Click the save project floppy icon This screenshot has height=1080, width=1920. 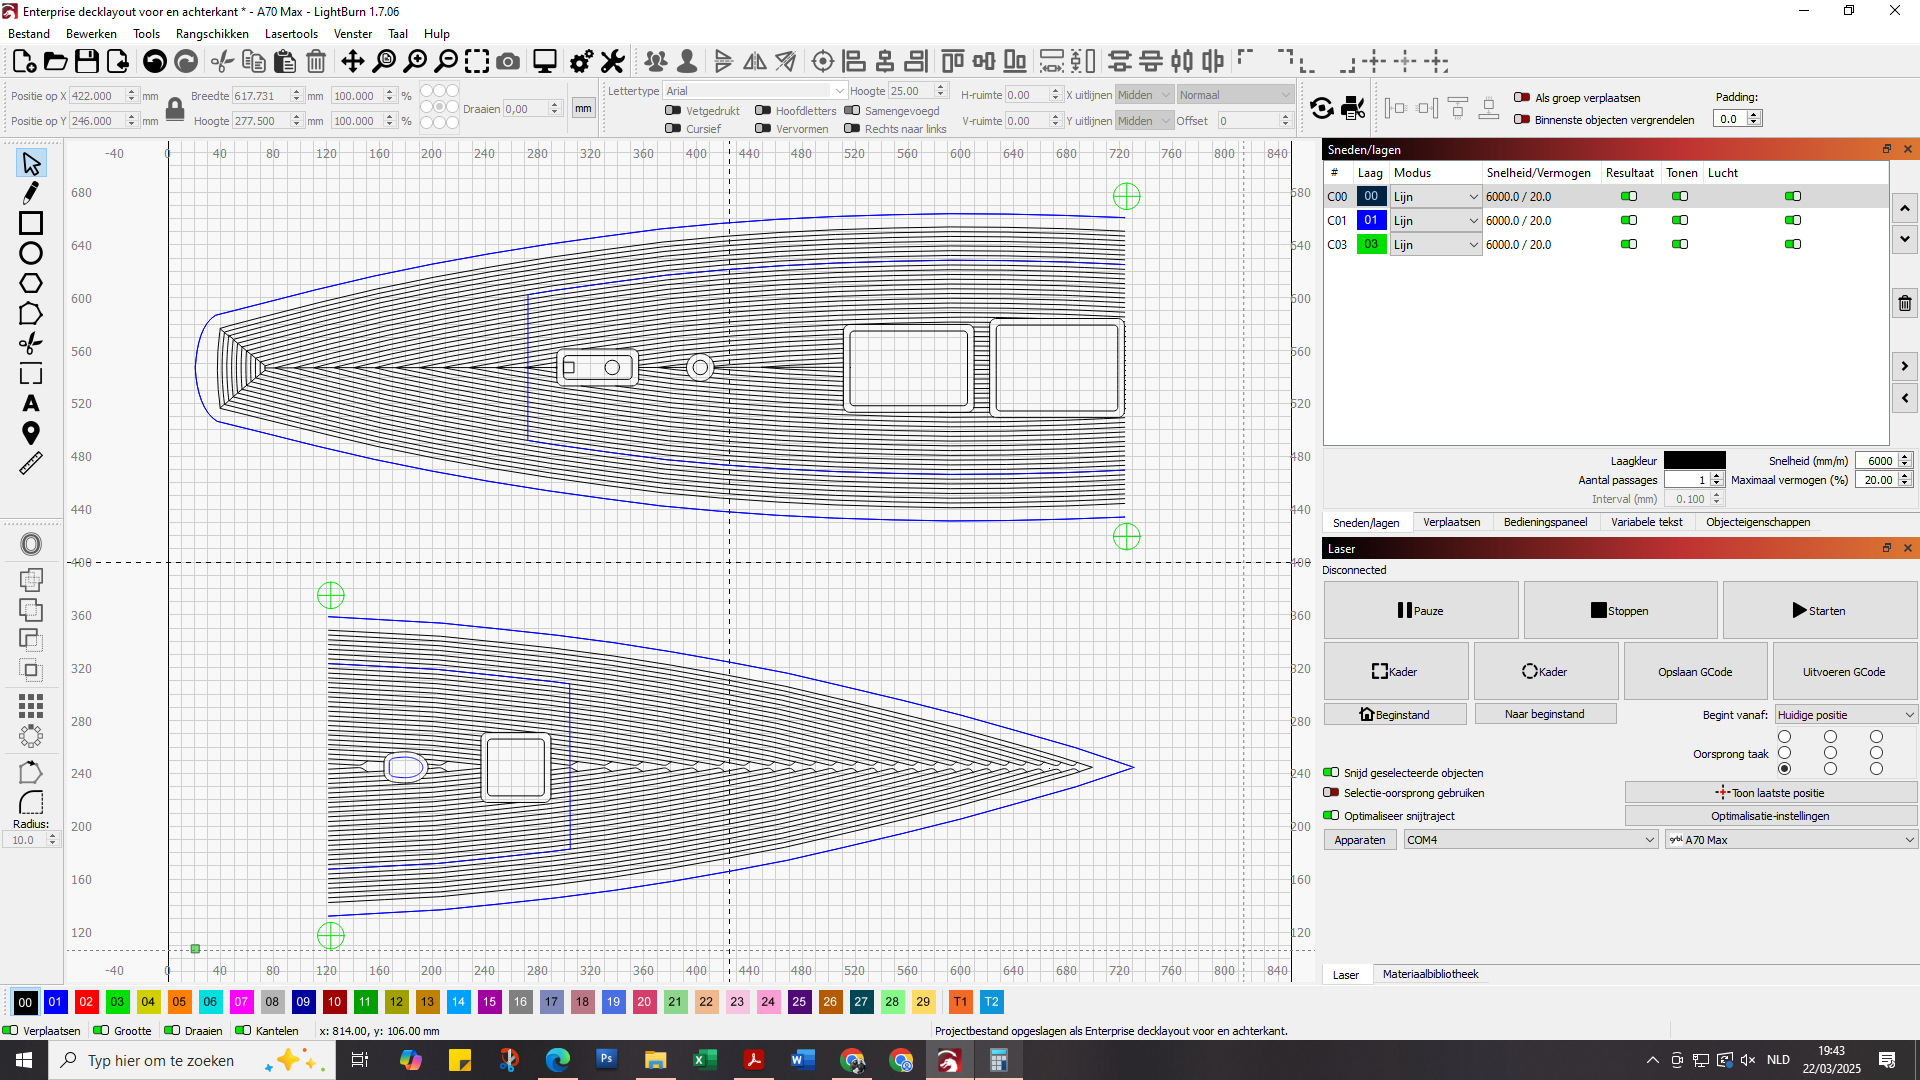click(x=87, y=62)
